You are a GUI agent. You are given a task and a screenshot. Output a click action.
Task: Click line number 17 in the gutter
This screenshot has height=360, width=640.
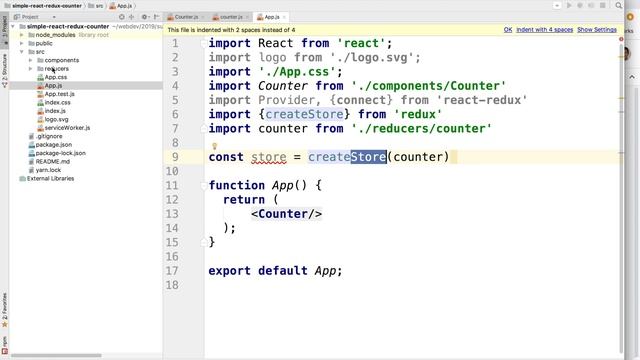pyautogui.click(x=172, y=271)
